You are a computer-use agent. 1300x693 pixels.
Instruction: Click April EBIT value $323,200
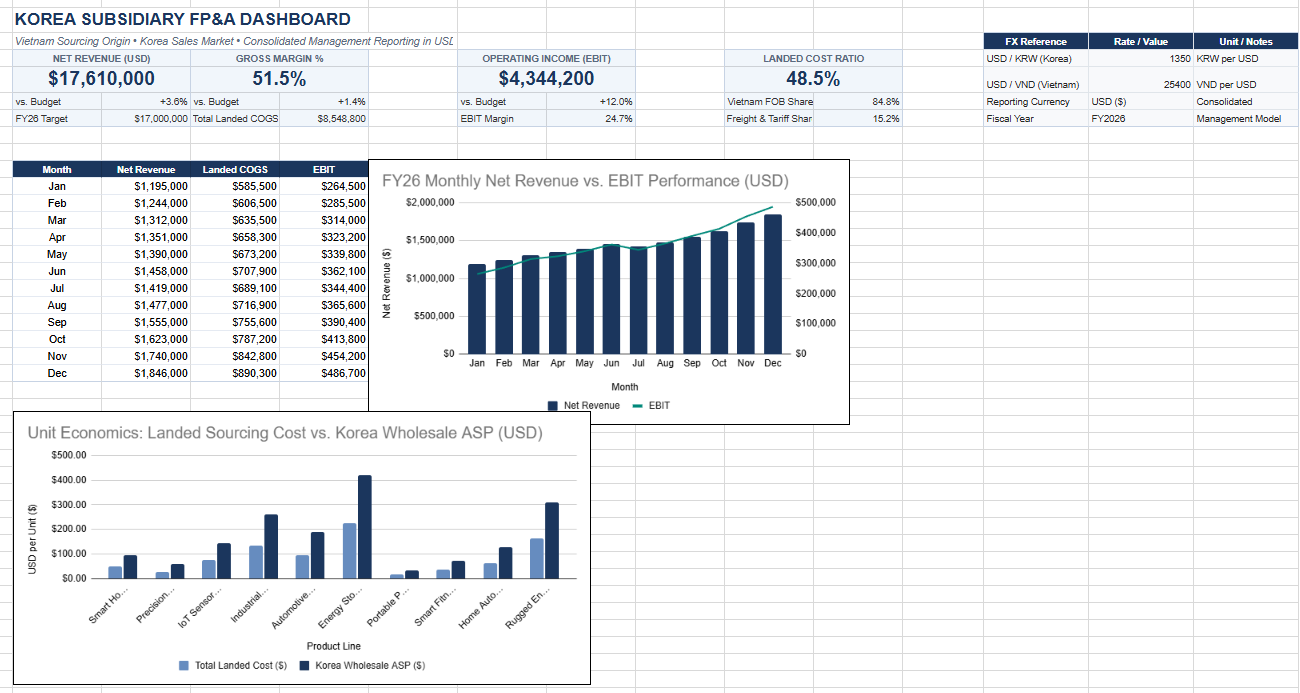tap(323, 237)
